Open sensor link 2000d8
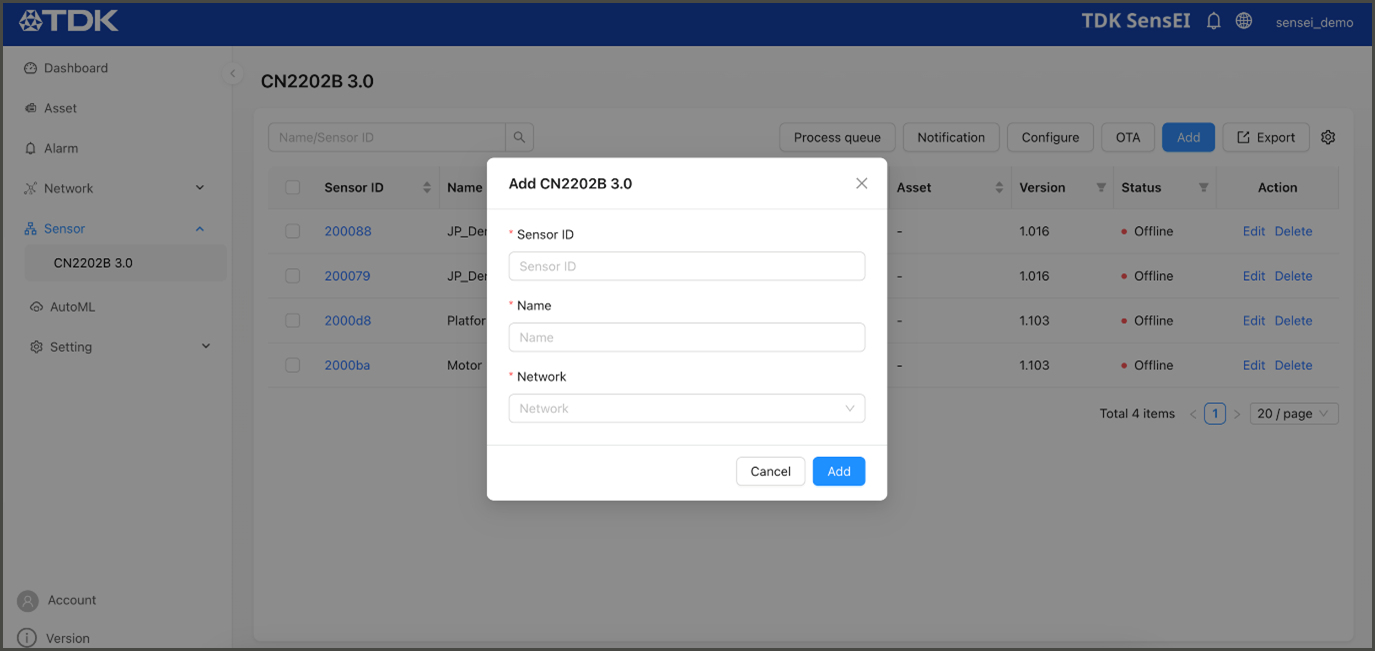Image resolution: width=1375 pixels, height=651 pixels. pyautogui.click(x=348, y=321)
